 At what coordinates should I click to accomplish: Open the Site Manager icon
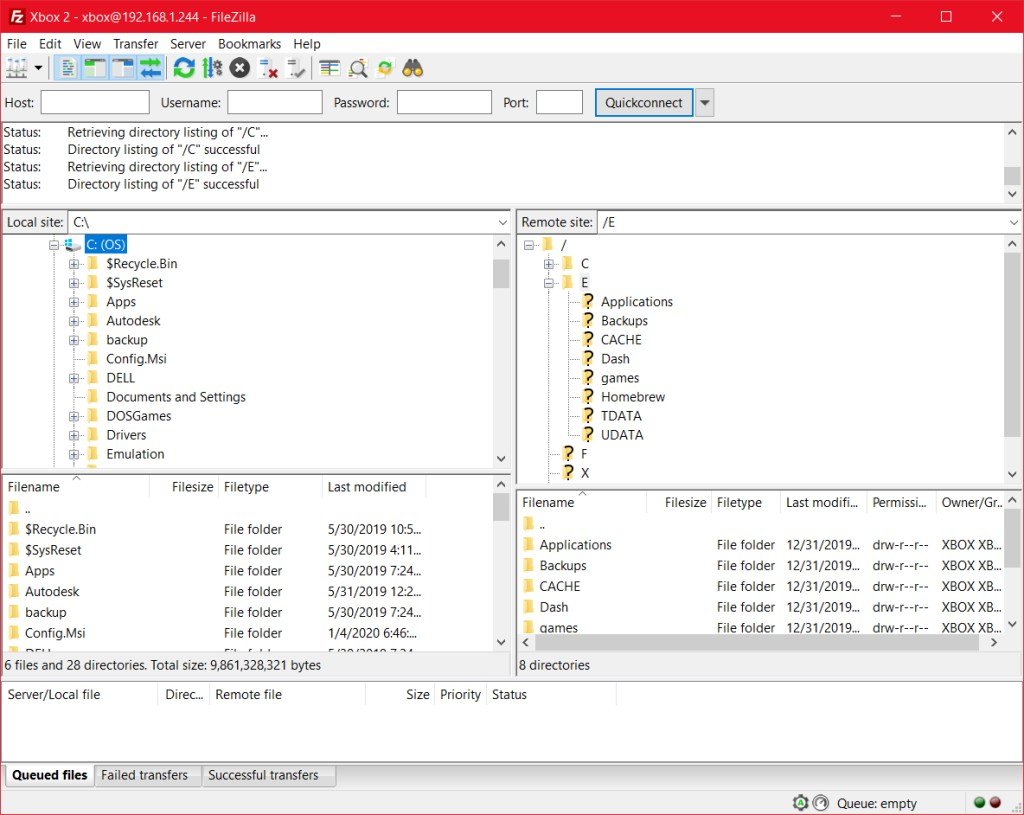coord(16,68)
